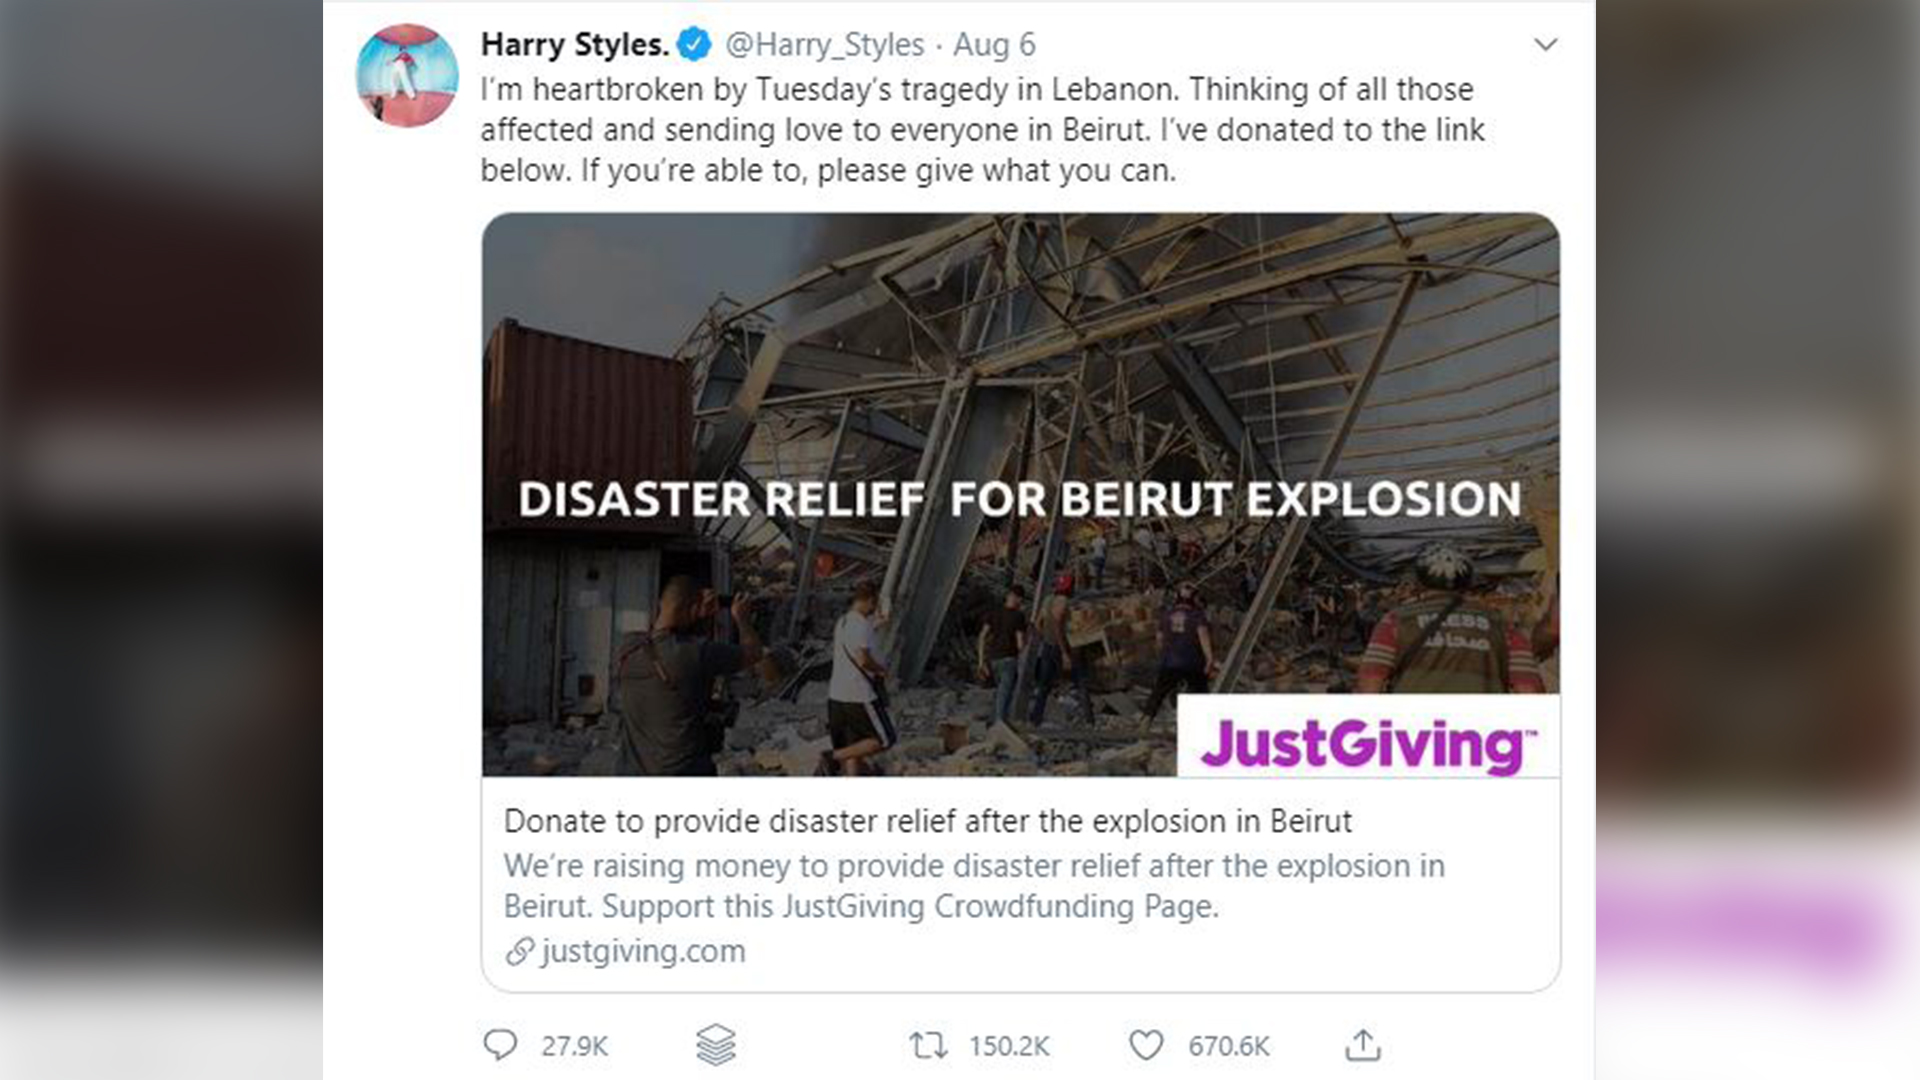Screen dimensions: 1920x1080
Task: Click the chain link icon beside justgiving.com
Action: click(519, 951)
